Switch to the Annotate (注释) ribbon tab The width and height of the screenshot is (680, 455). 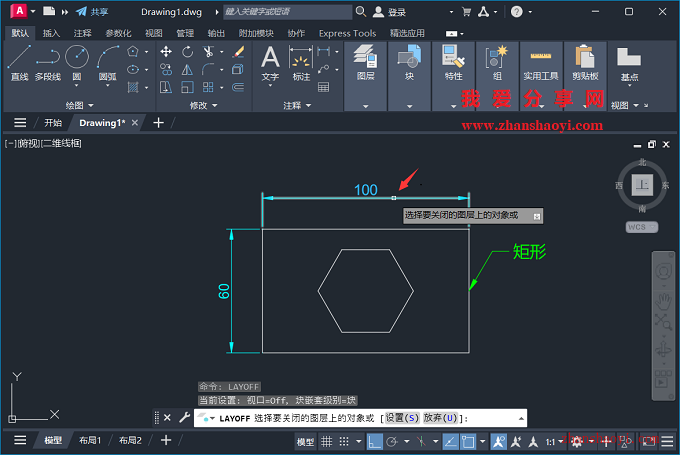click(82, 33)
